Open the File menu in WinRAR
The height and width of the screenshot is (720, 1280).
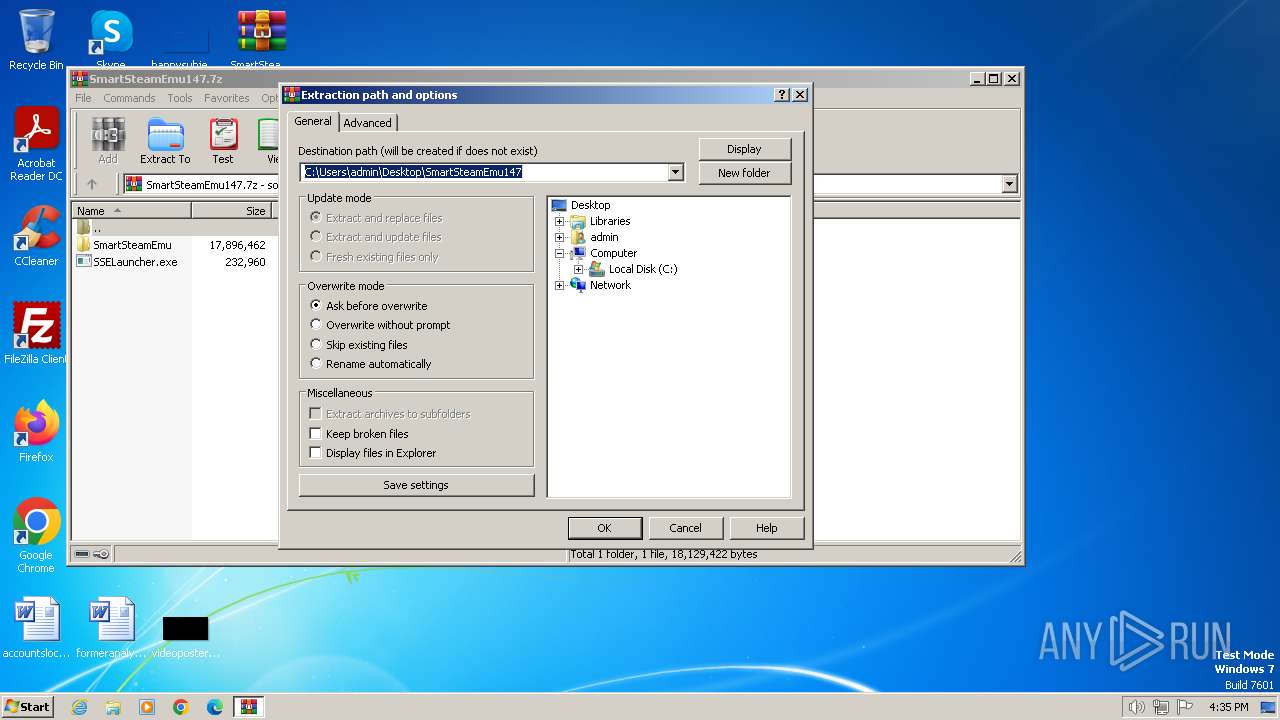[83, 98]
